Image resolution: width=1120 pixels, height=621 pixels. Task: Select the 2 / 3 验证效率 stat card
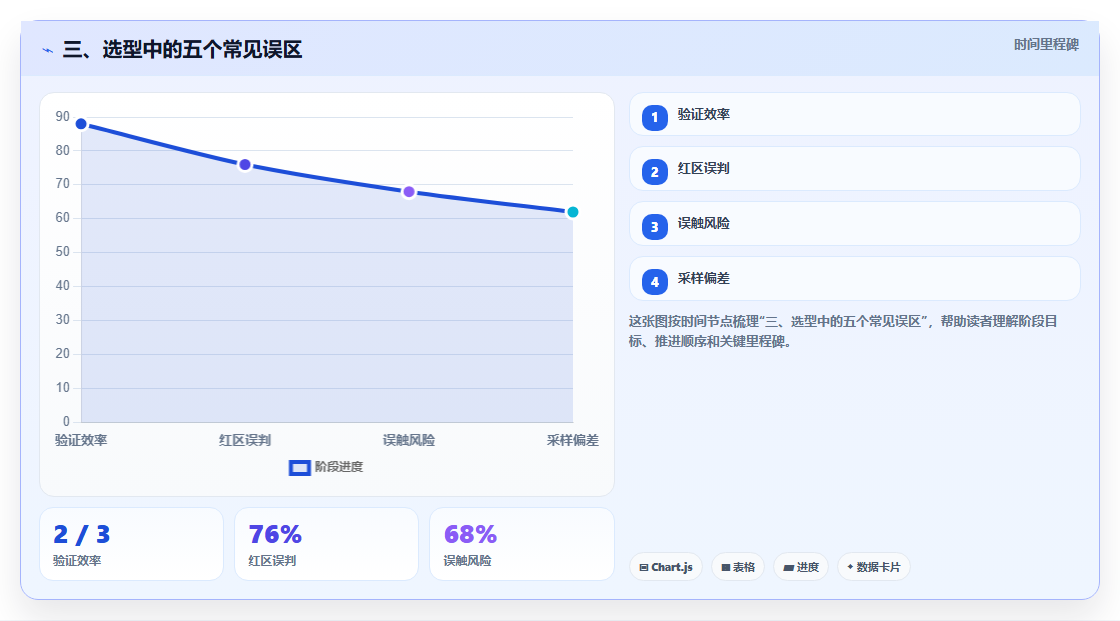131,544
